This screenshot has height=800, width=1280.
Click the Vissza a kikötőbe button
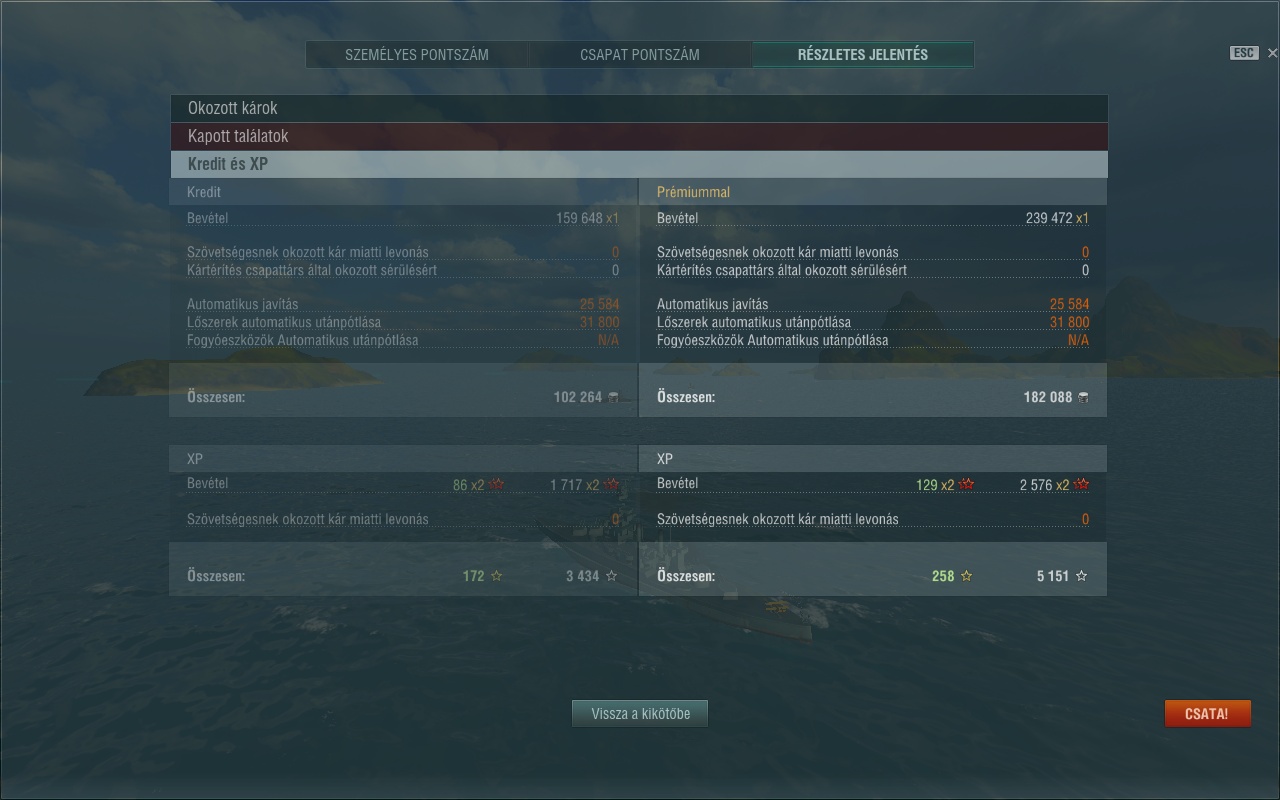(640, 714)
